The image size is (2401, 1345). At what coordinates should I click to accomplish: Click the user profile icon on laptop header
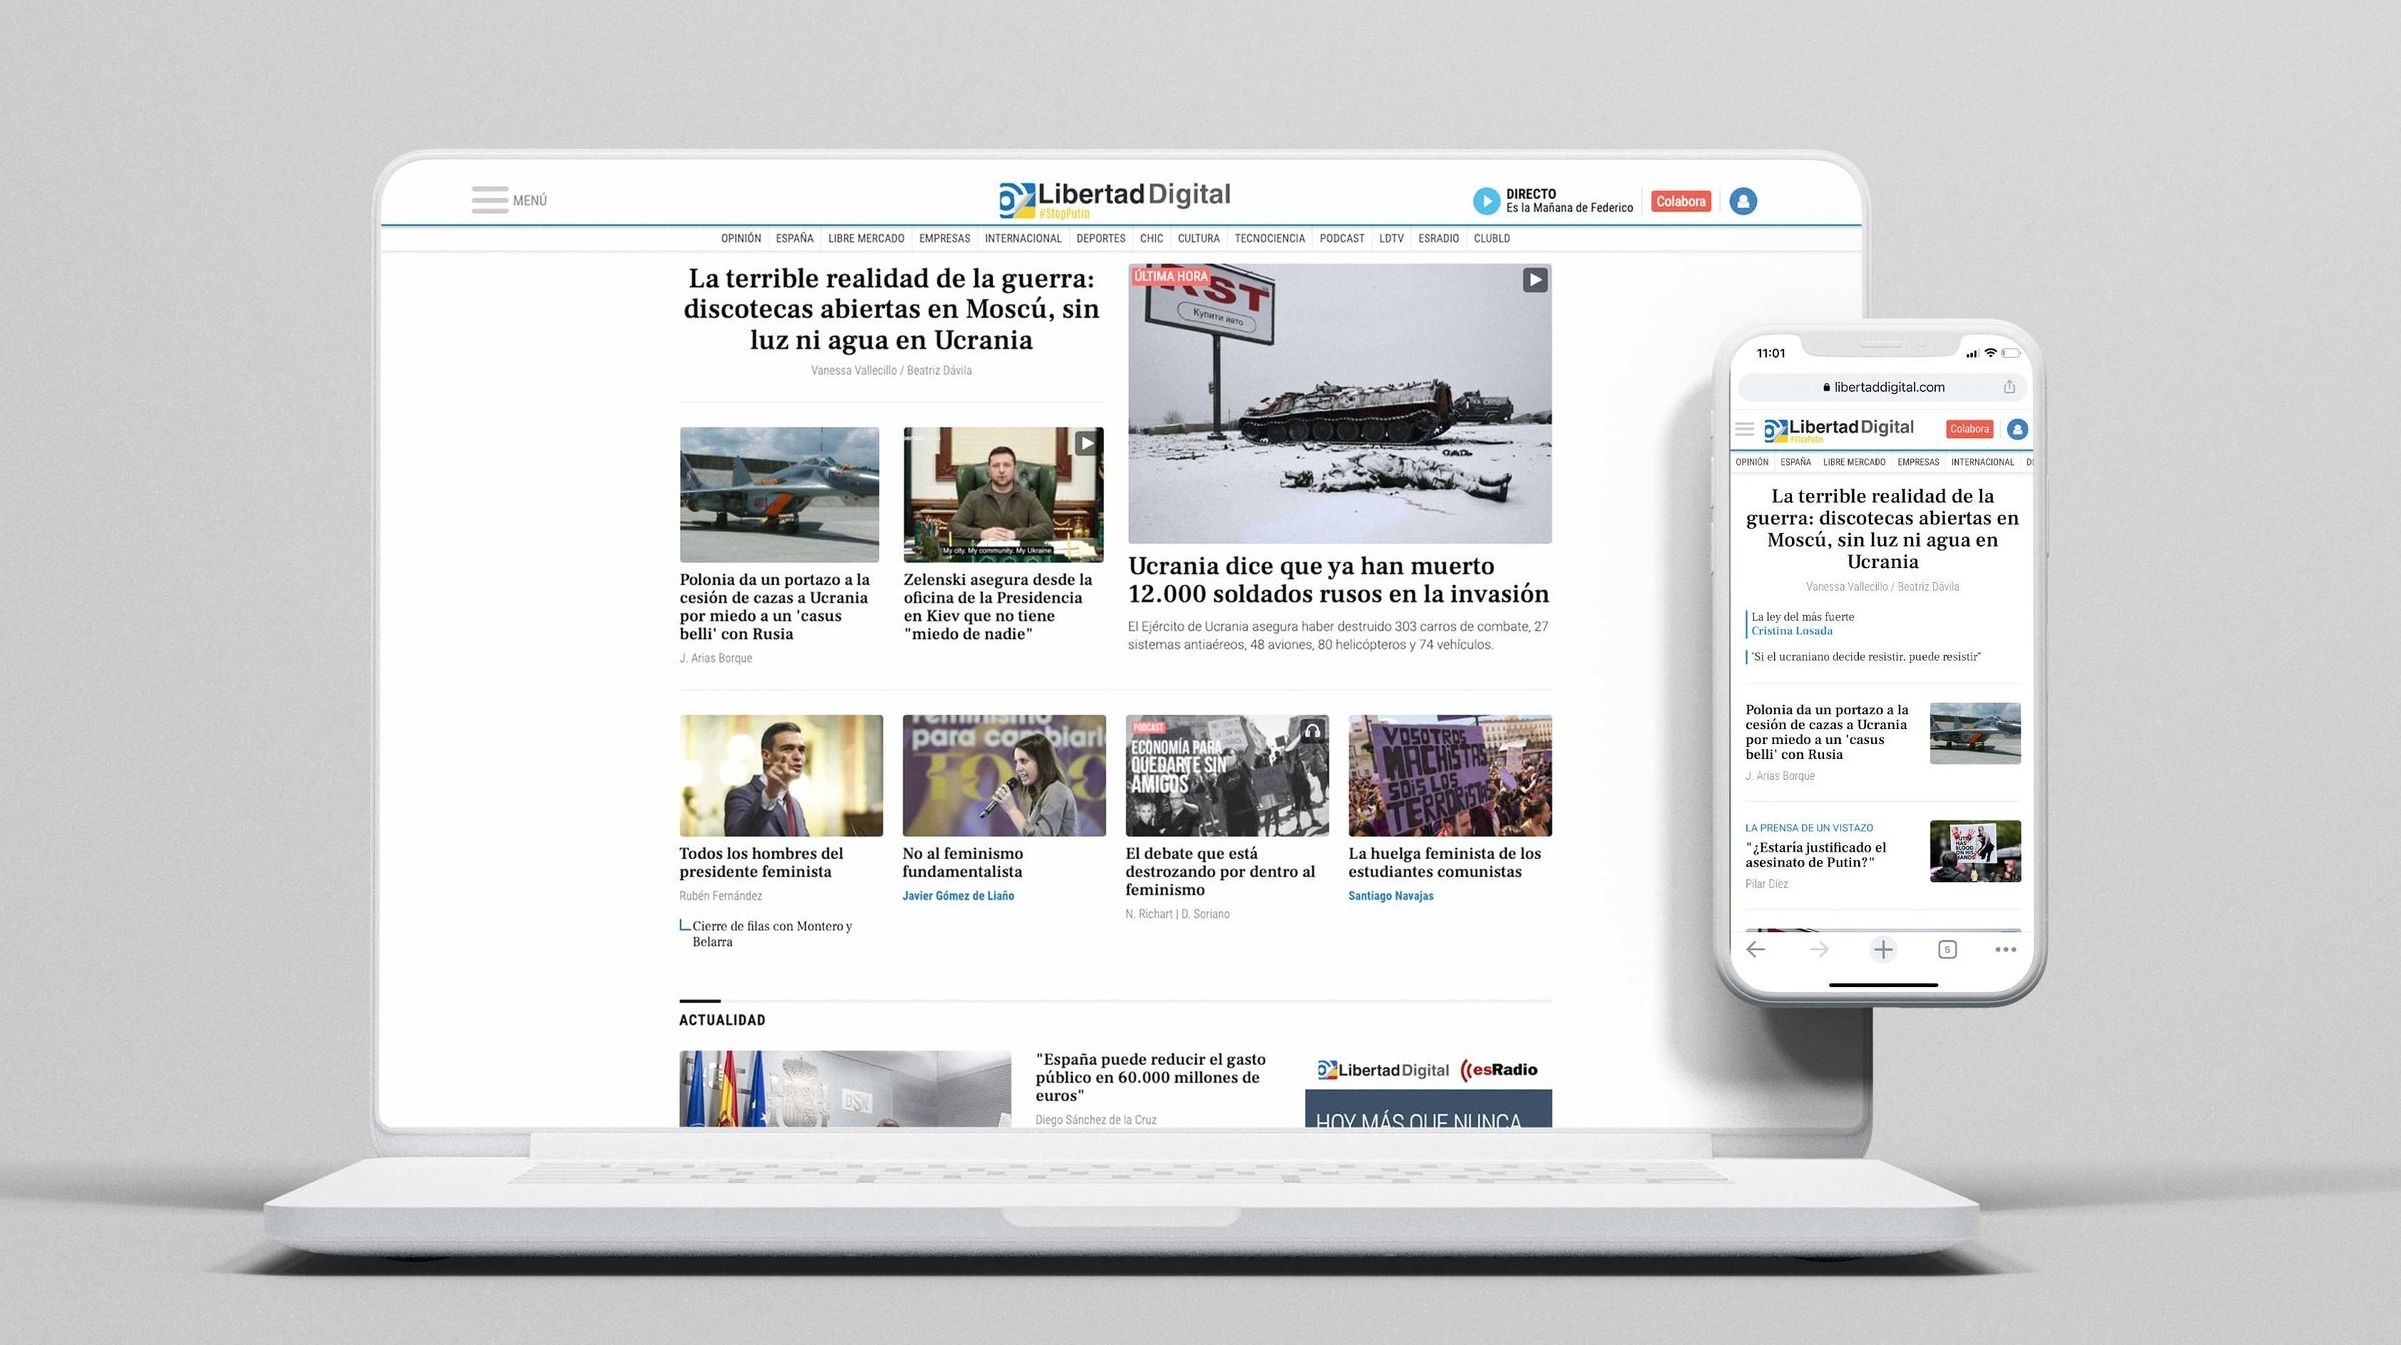click(x=1743, y=201)
